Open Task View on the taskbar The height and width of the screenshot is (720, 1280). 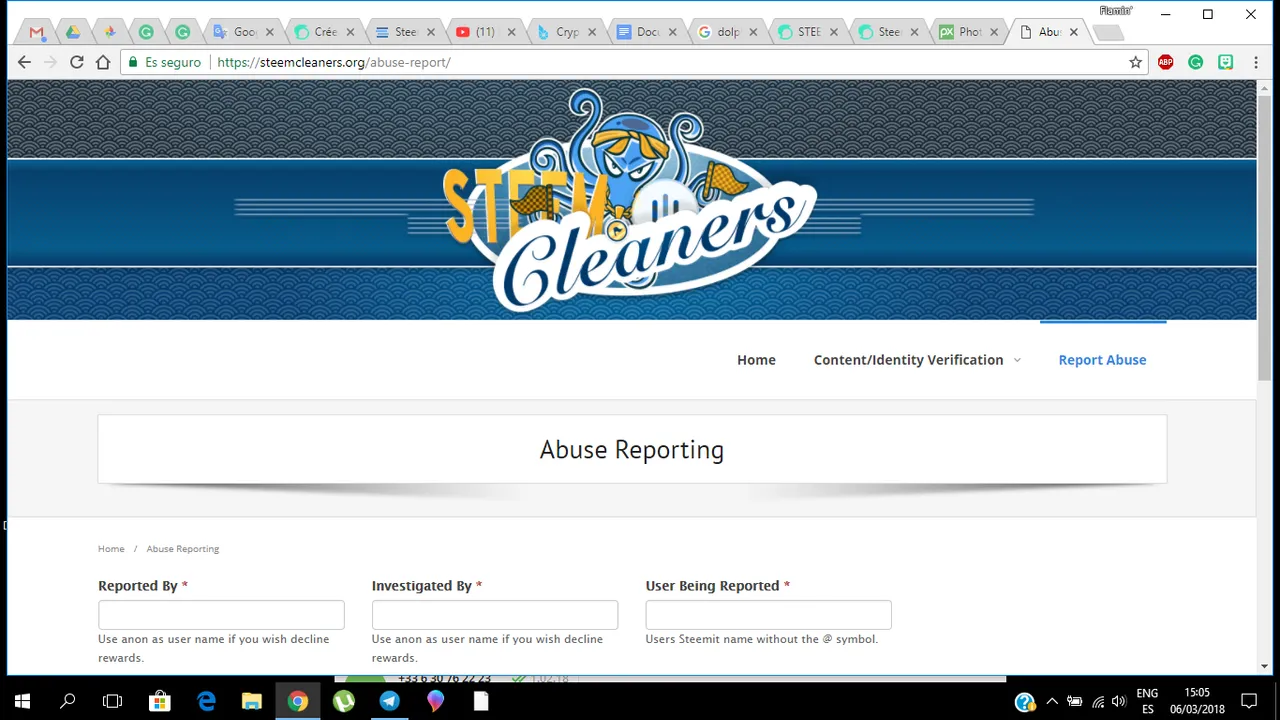tap(113, 702)
